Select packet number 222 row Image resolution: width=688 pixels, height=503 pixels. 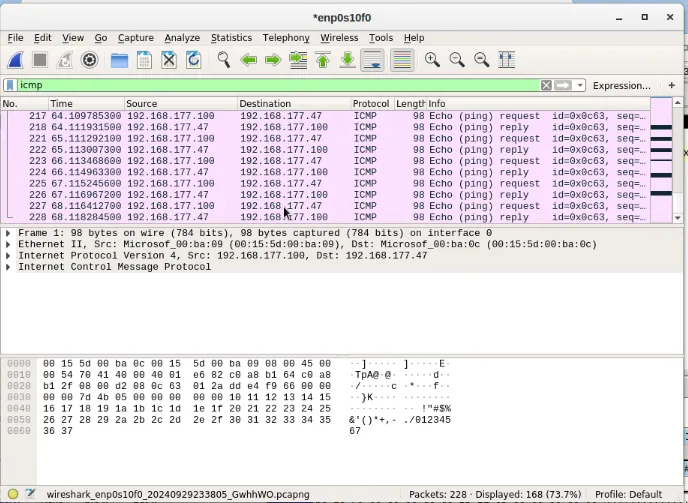click(325, 150)
